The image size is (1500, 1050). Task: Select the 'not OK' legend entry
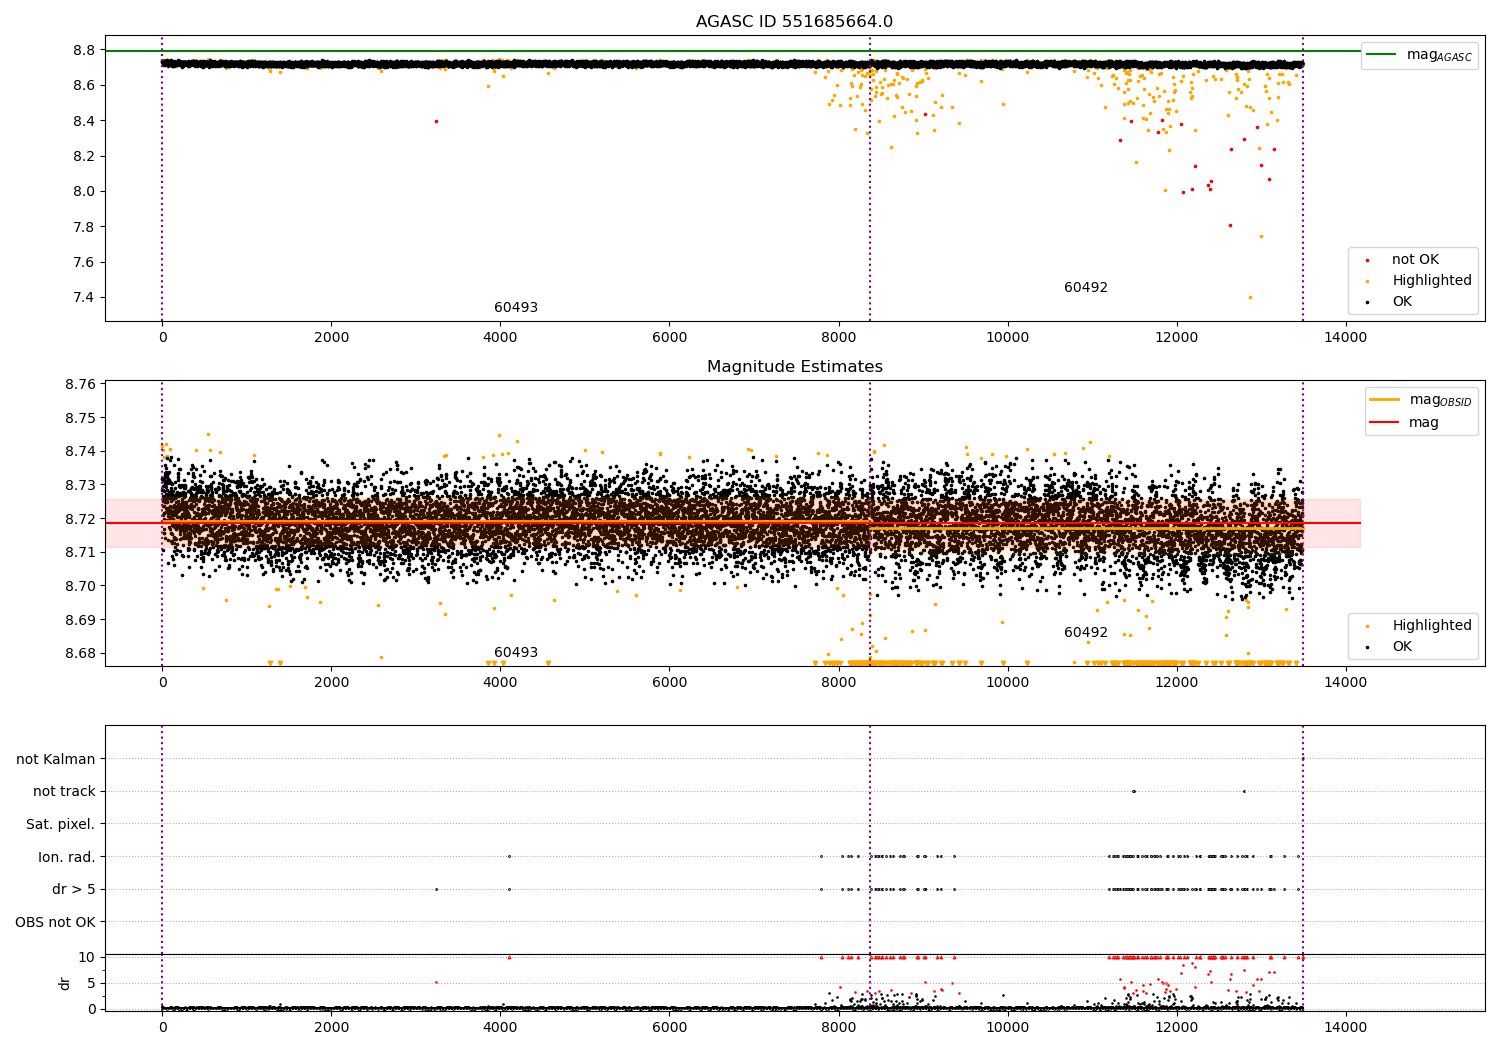coord(1402,260)
